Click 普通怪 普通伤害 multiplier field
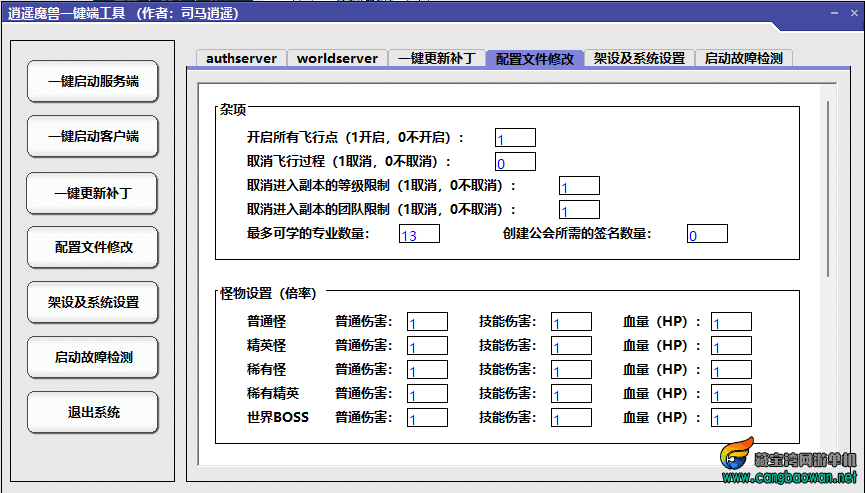Screen dimensions: 865x493 click(427, 322)
